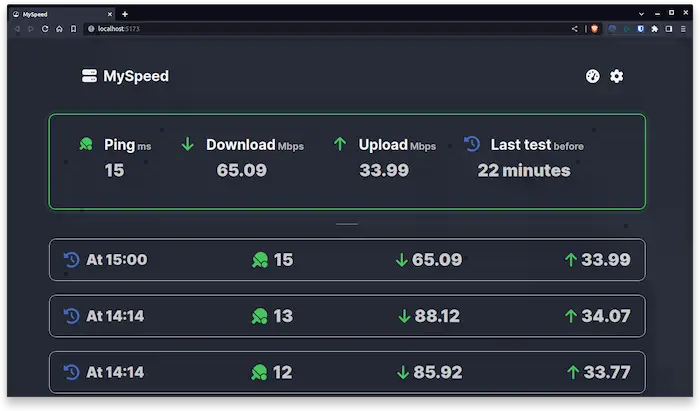700x411 pixels.
Task: Click the download arrow beside 85.92
Action: pos(403,372)
